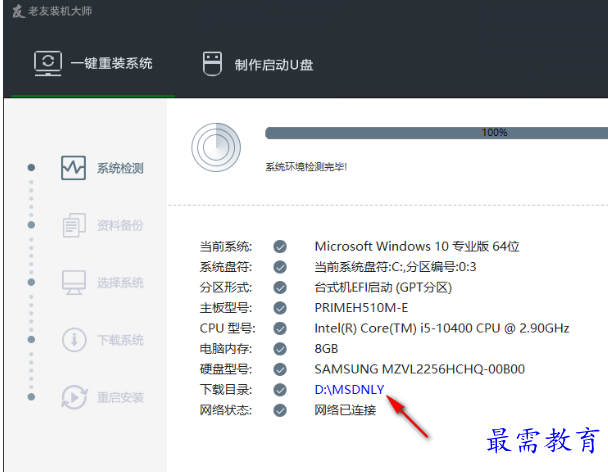This screenshot has width=608, height=472.
Task: Click the 老友装机大师 window title text
Action: click(x=60, y=11)
